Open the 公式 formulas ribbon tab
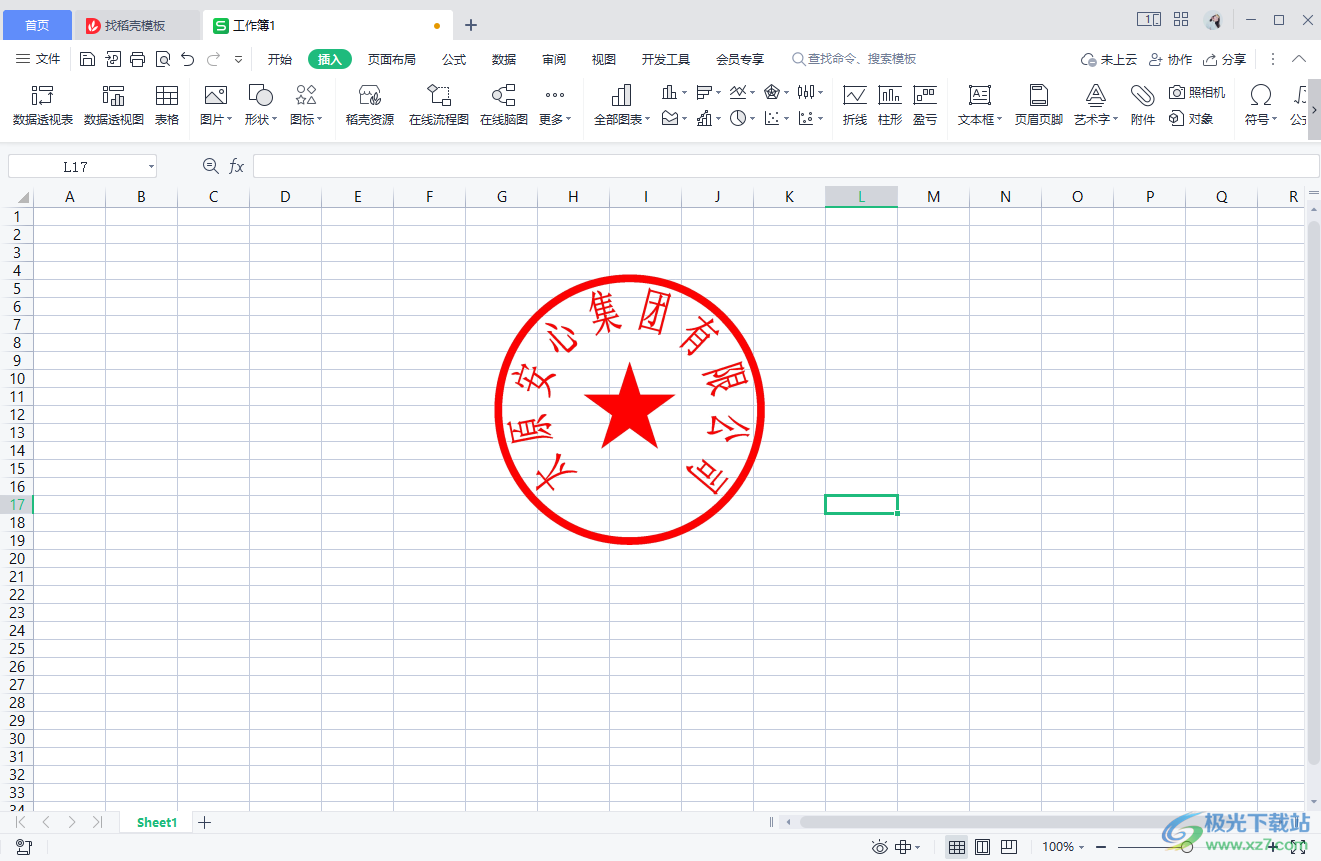 coord(454,59)
